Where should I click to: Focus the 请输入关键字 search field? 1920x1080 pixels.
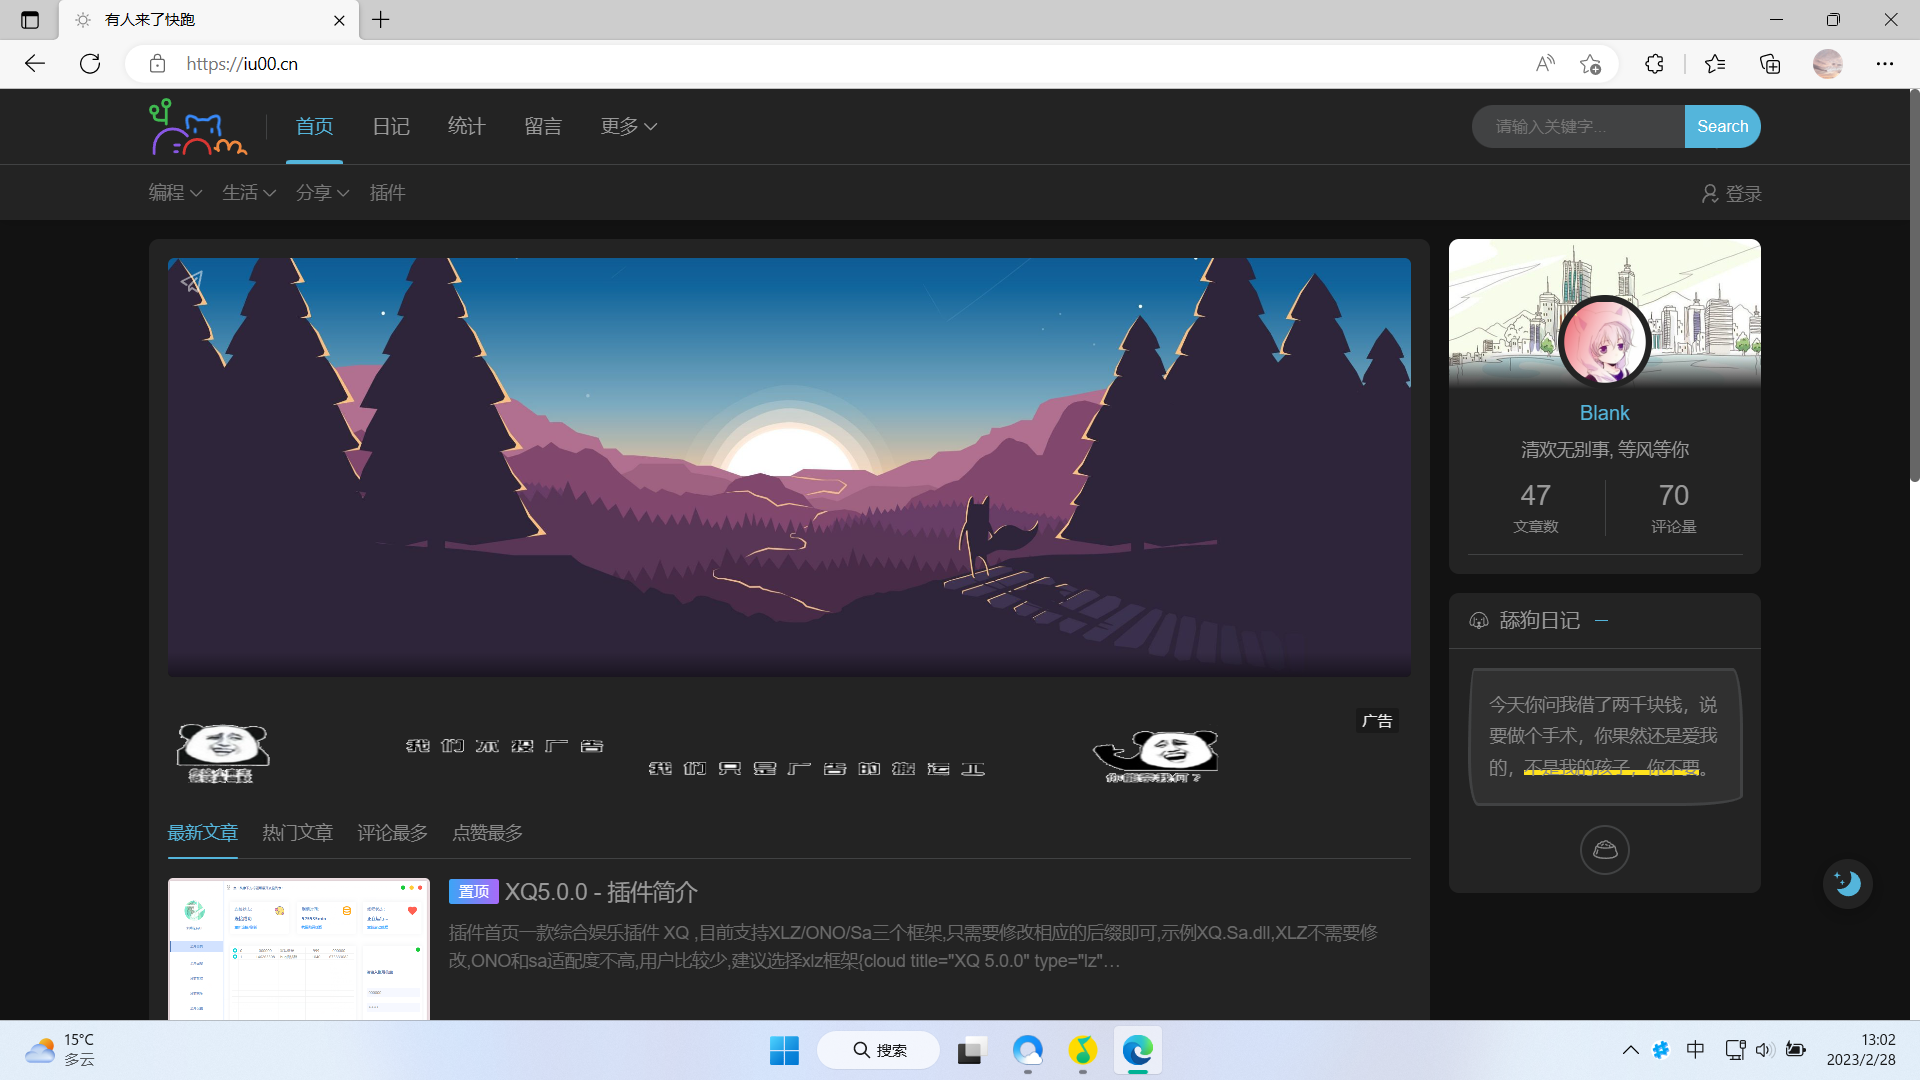coord(1578,127)
